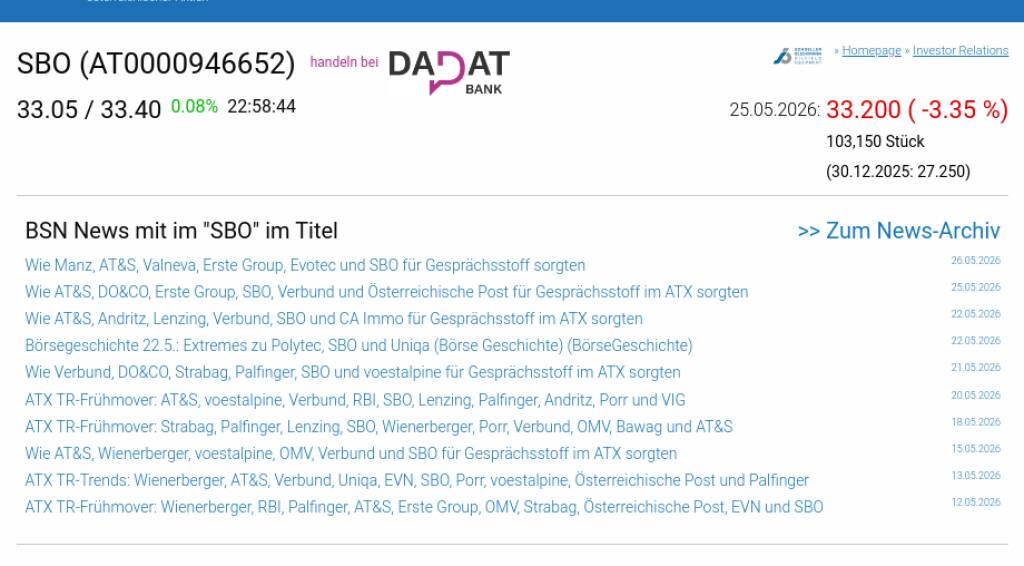Open Zum News-Archiv link
This screenshot has height=566, width=1024.
[x=899, y=230]
